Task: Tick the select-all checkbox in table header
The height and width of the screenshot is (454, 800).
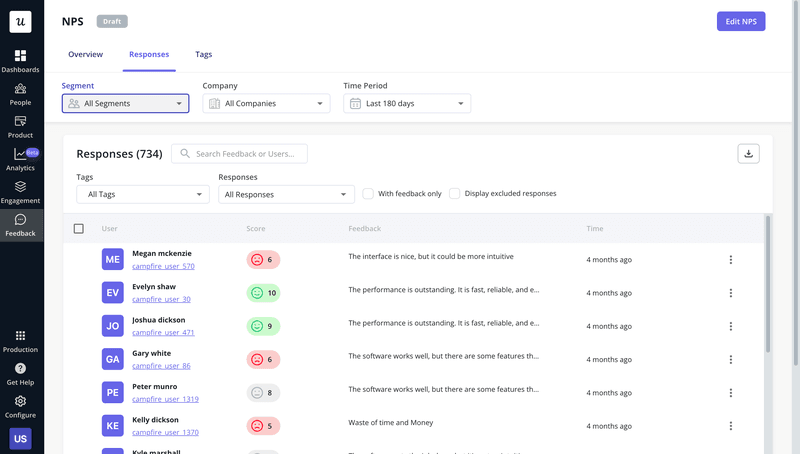Action: [x=79, y=229]
